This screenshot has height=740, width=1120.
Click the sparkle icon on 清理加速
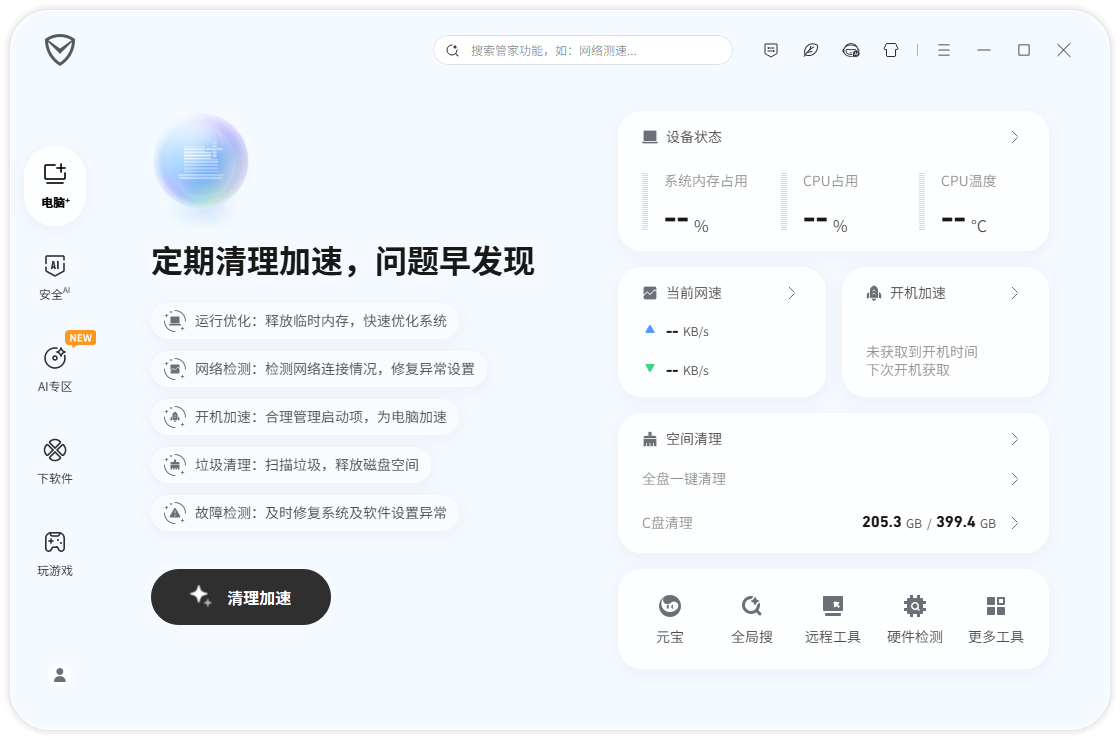pyautogui.click(x=200, y=596)
